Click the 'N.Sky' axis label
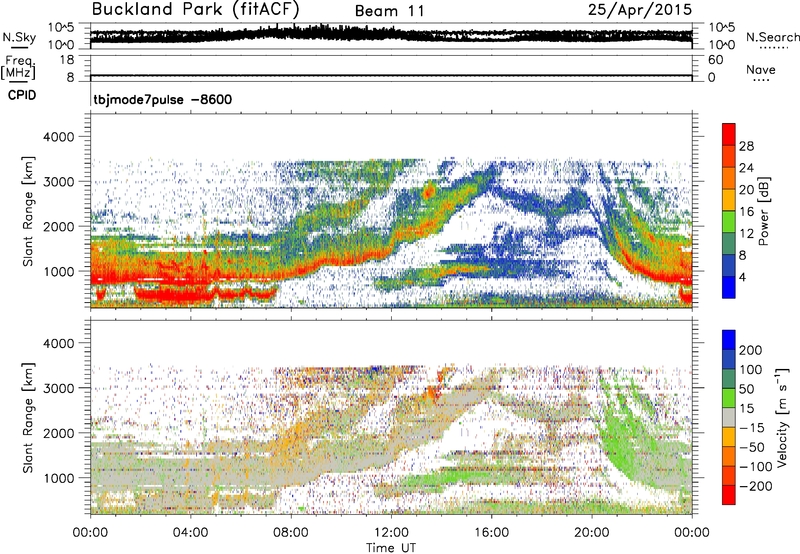Screen dimensions: 800x554 (19, 37)
